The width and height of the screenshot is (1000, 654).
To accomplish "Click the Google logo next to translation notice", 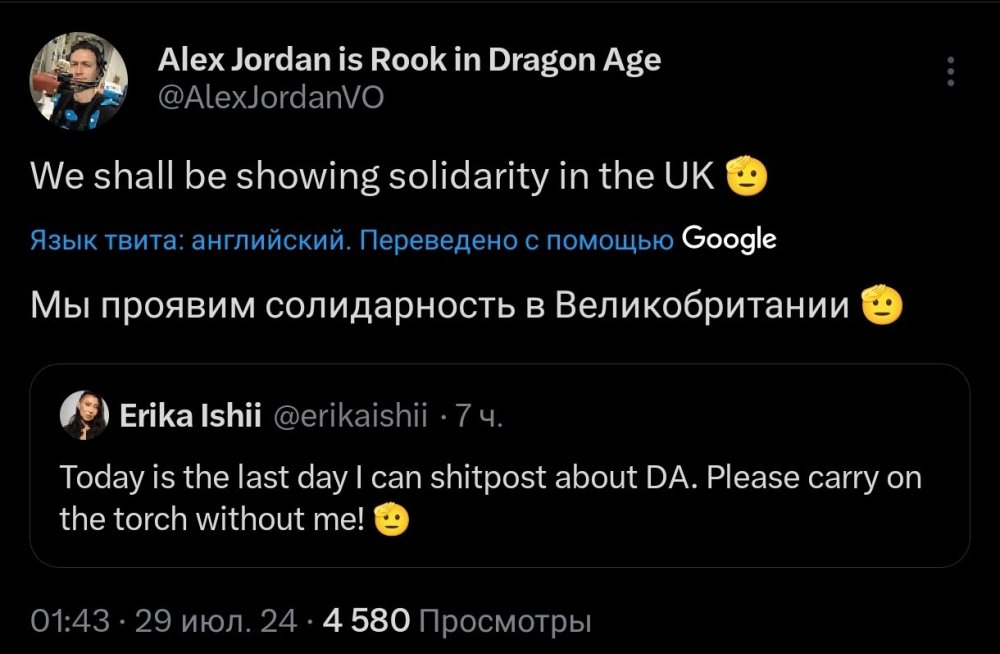I will pyautogui.click(x=730, y=238).
